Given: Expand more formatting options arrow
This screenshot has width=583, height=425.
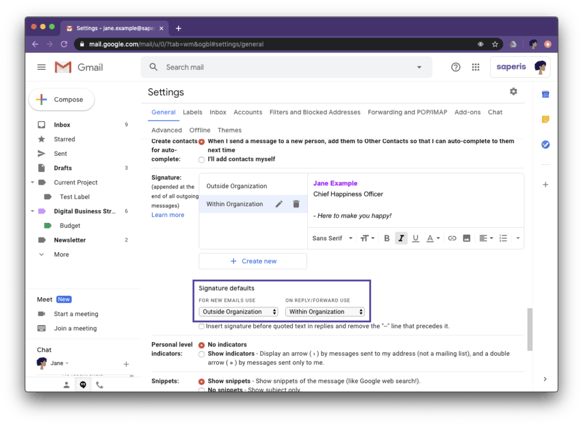Looking at the screenshot, I should tap(518, 238).
